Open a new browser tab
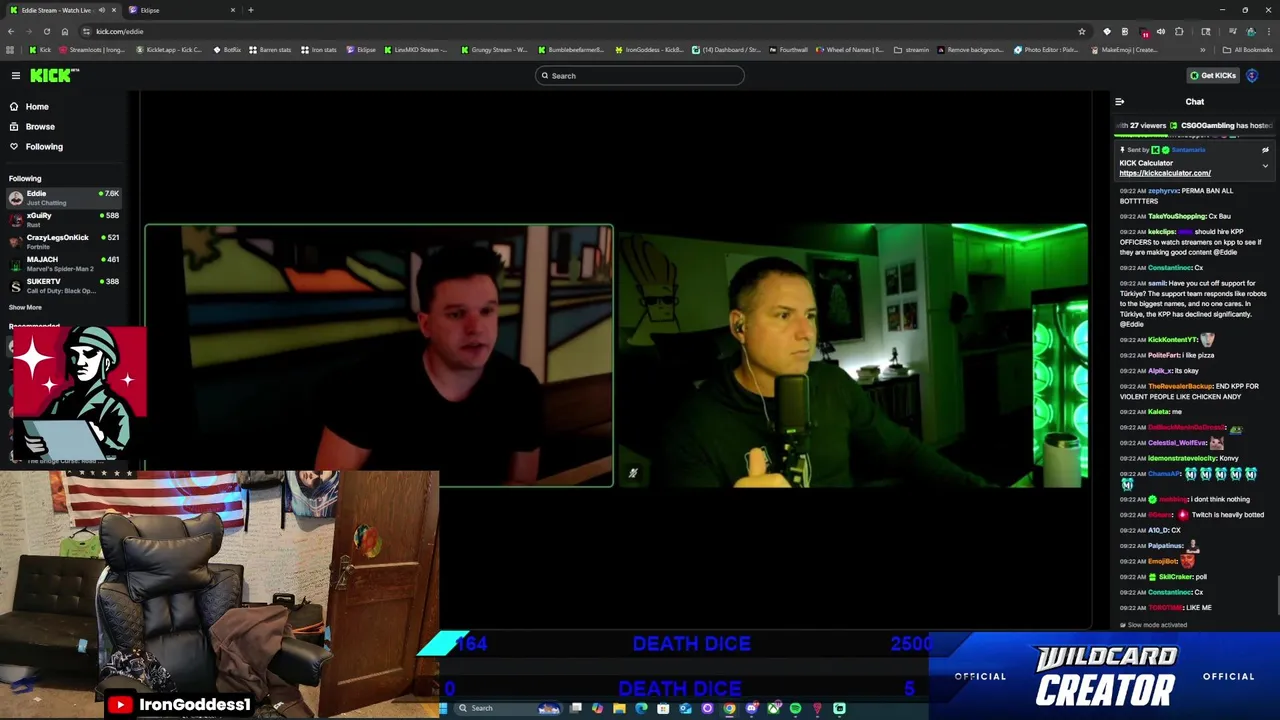Viewport: 1280px width, 720px height. [x=250, y=10]
